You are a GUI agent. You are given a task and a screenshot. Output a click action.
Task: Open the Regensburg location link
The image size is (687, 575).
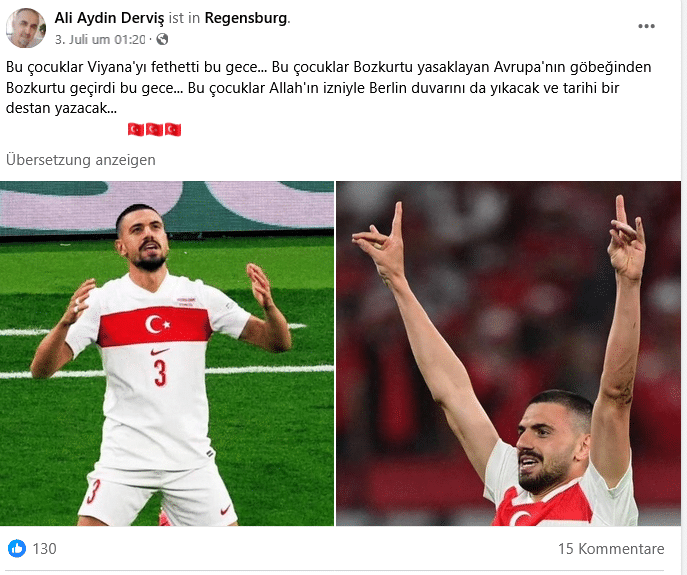(246, 18)
